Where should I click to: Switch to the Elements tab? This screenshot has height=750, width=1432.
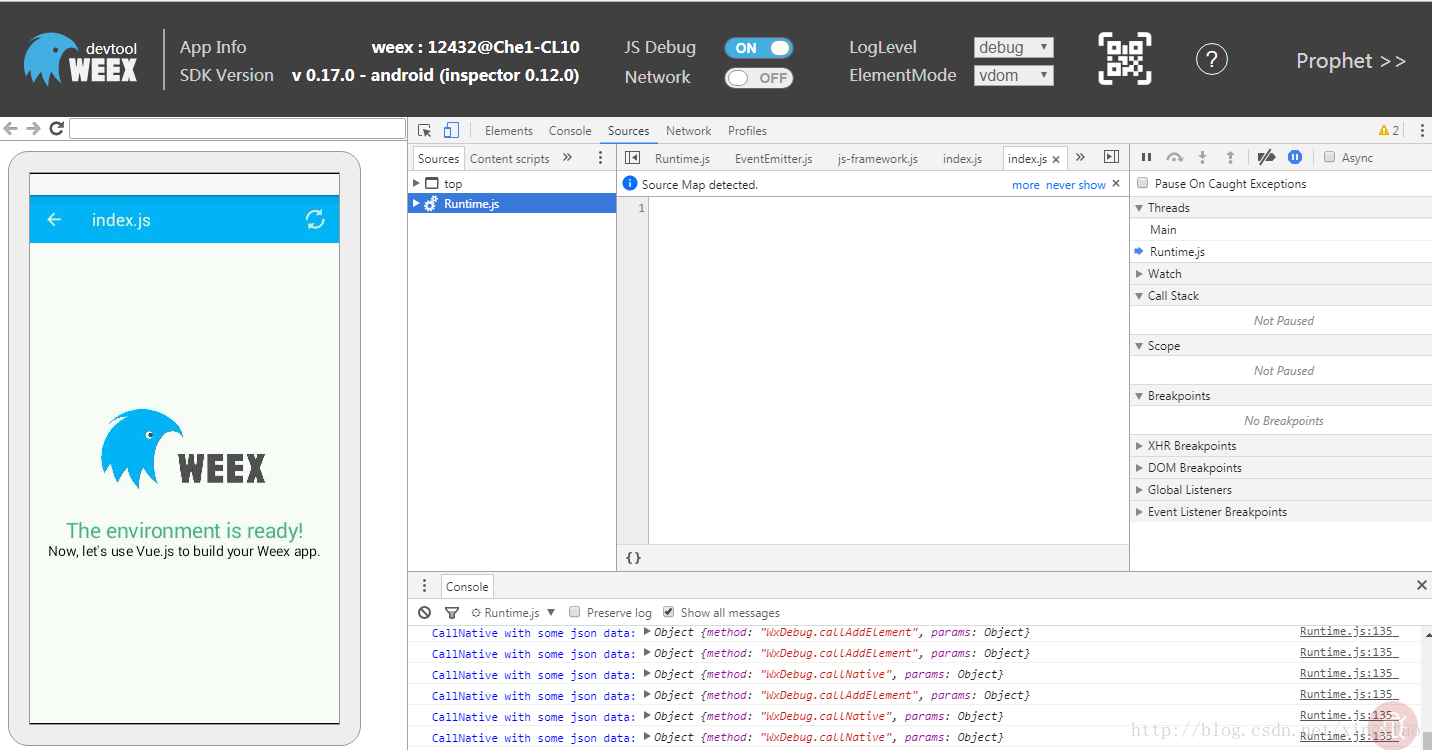click(x=509, y=131)
